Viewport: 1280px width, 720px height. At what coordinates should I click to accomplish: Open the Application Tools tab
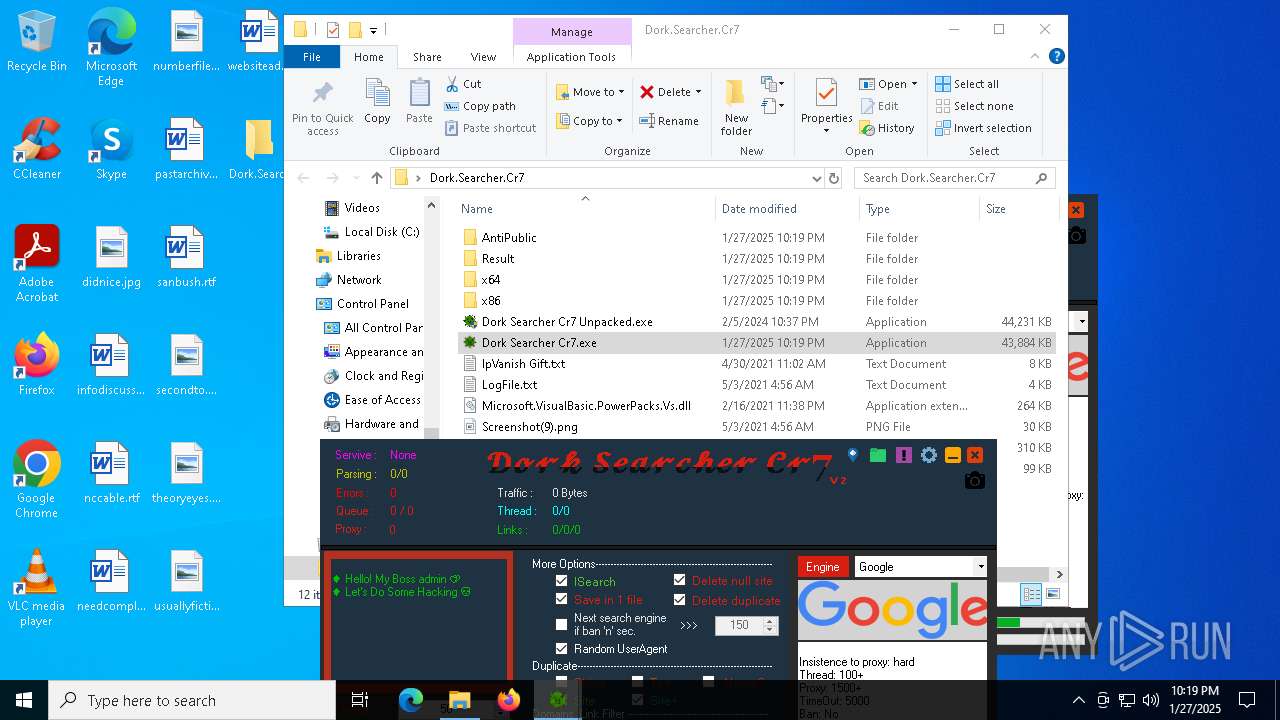point(571,57)
